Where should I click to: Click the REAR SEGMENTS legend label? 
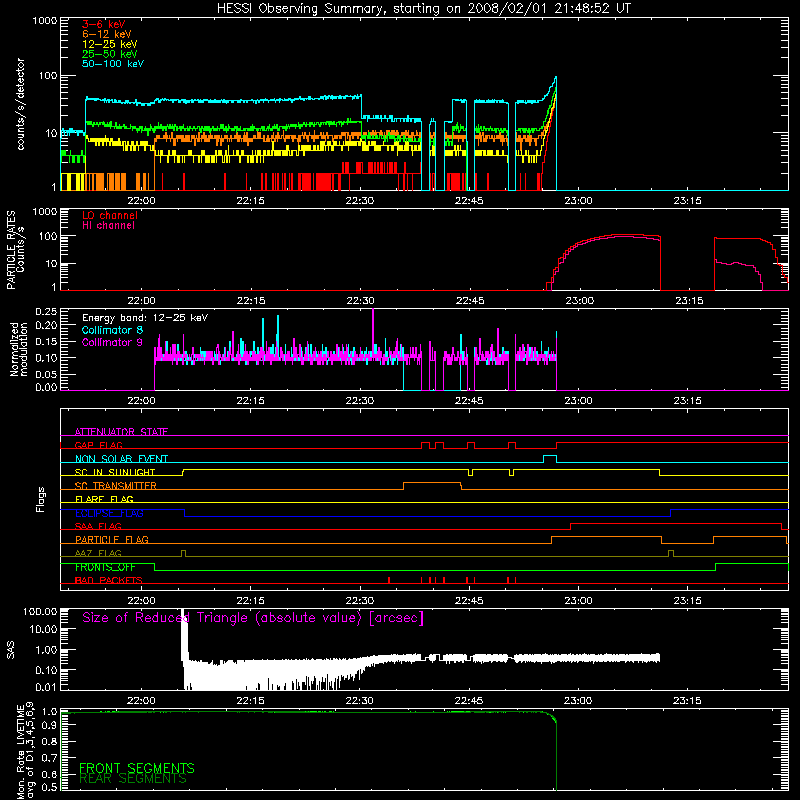coord(133,779)
